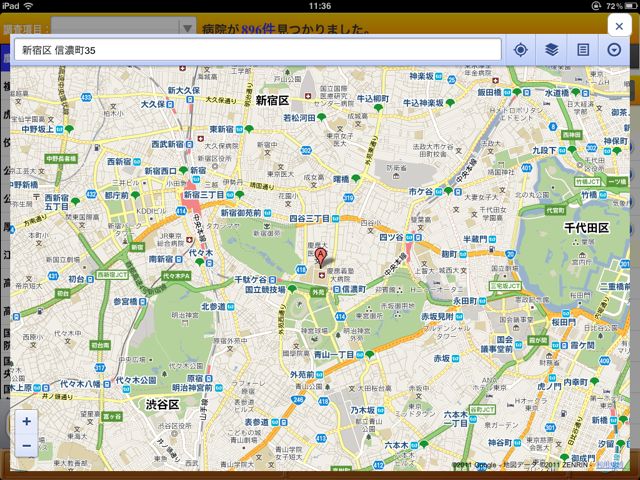Screen dimensions: 640x480
Task: Tap the 四谷三丁目 station label
Action: click(309, 218)
